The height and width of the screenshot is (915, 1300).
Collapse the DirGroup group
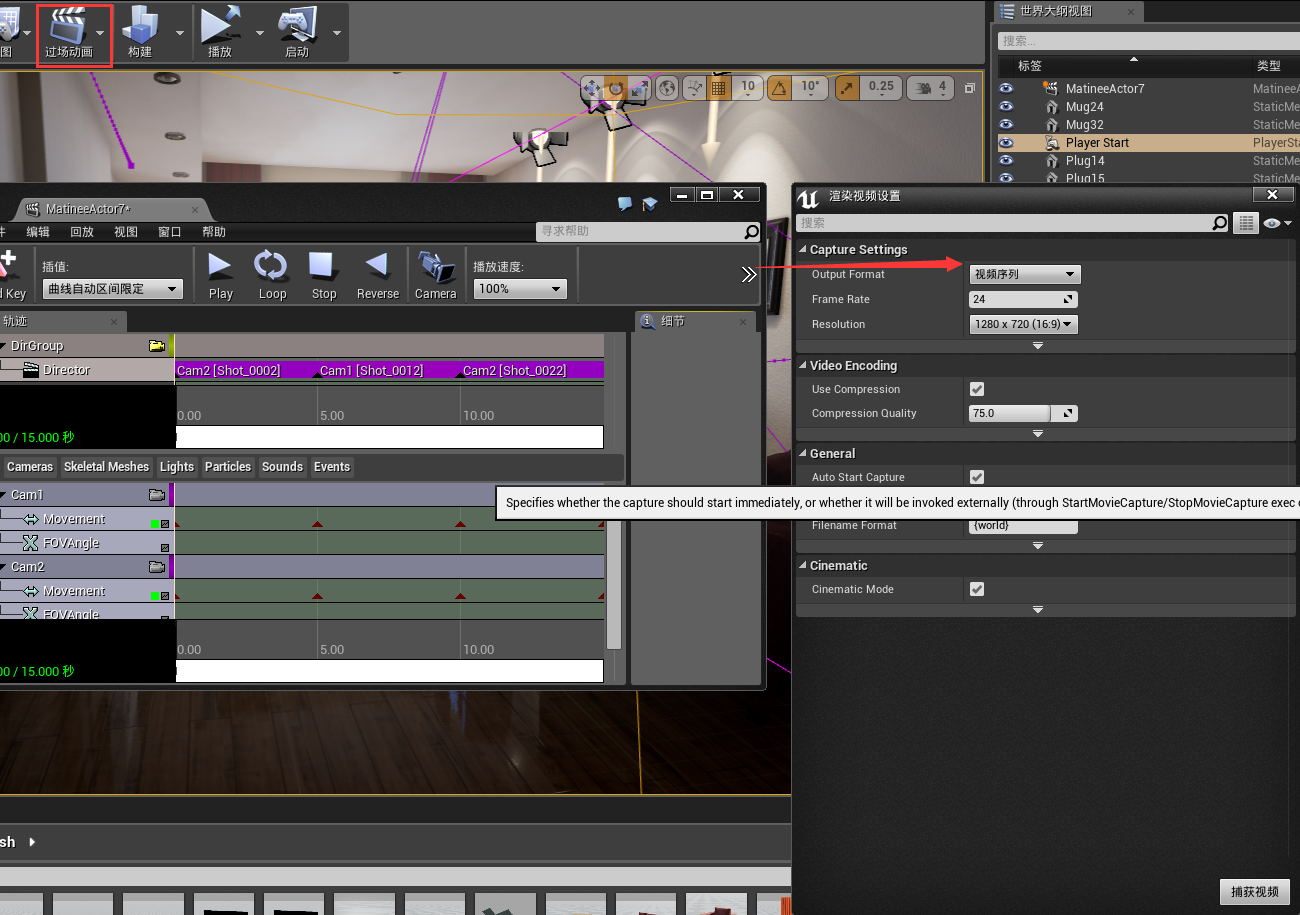pyautogui.click(x=3, y=346)
